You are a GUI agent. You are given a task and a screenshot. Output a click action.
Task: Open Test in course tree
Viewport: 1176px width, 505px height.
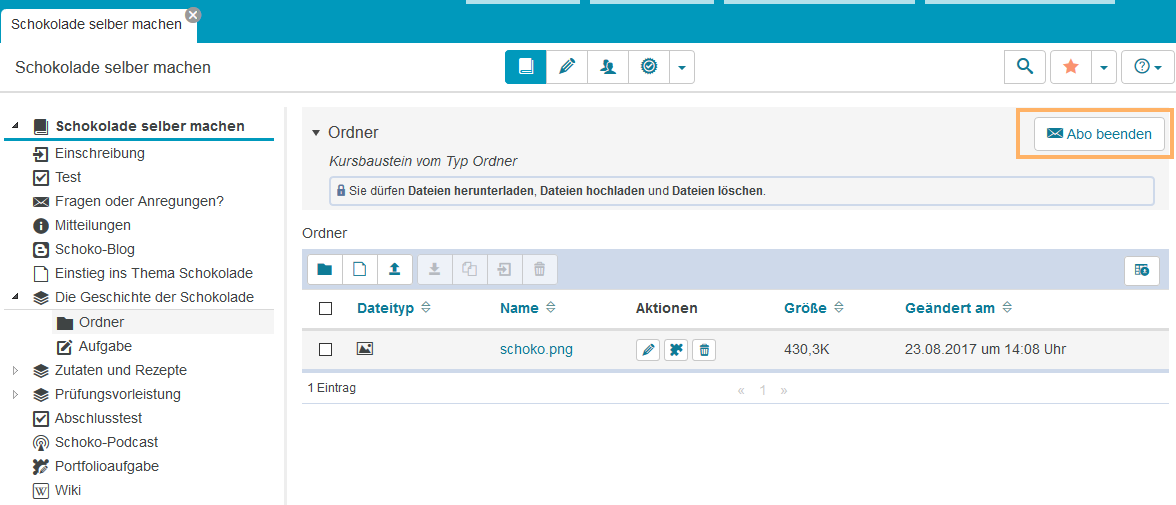tap(68, 178)
